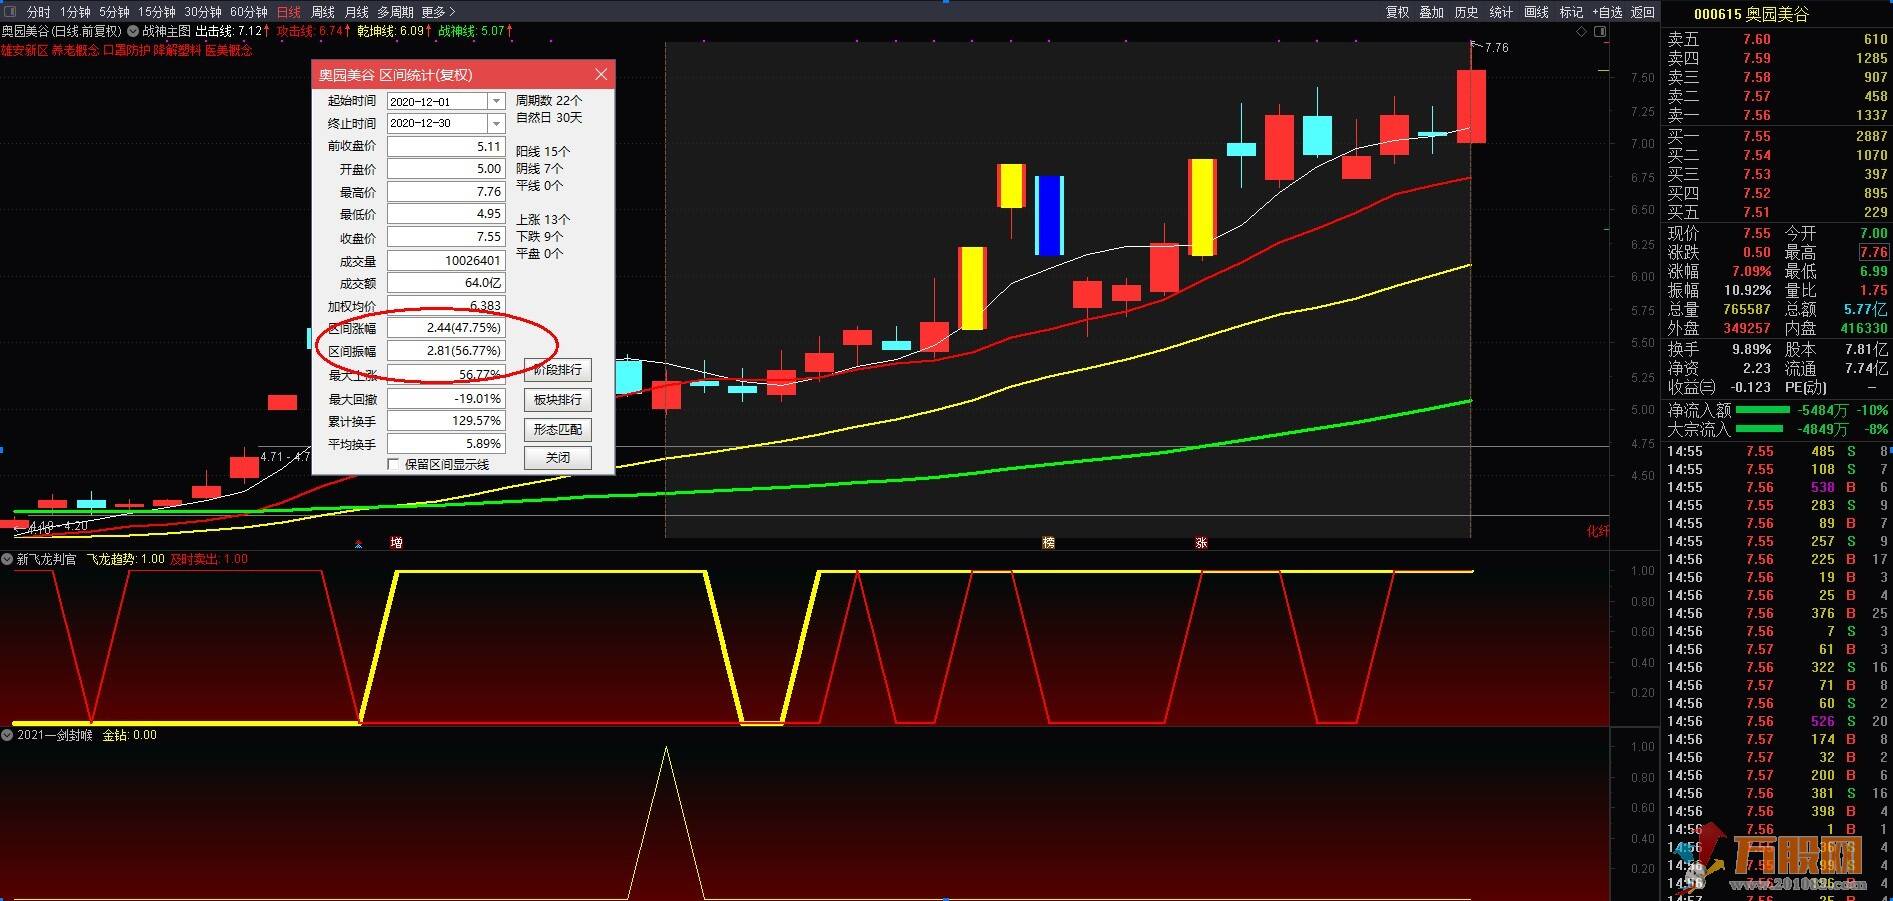Switch to 30分钟 period tab
The height and width of the screenshot is (901, 1893).
coord(203,12)
